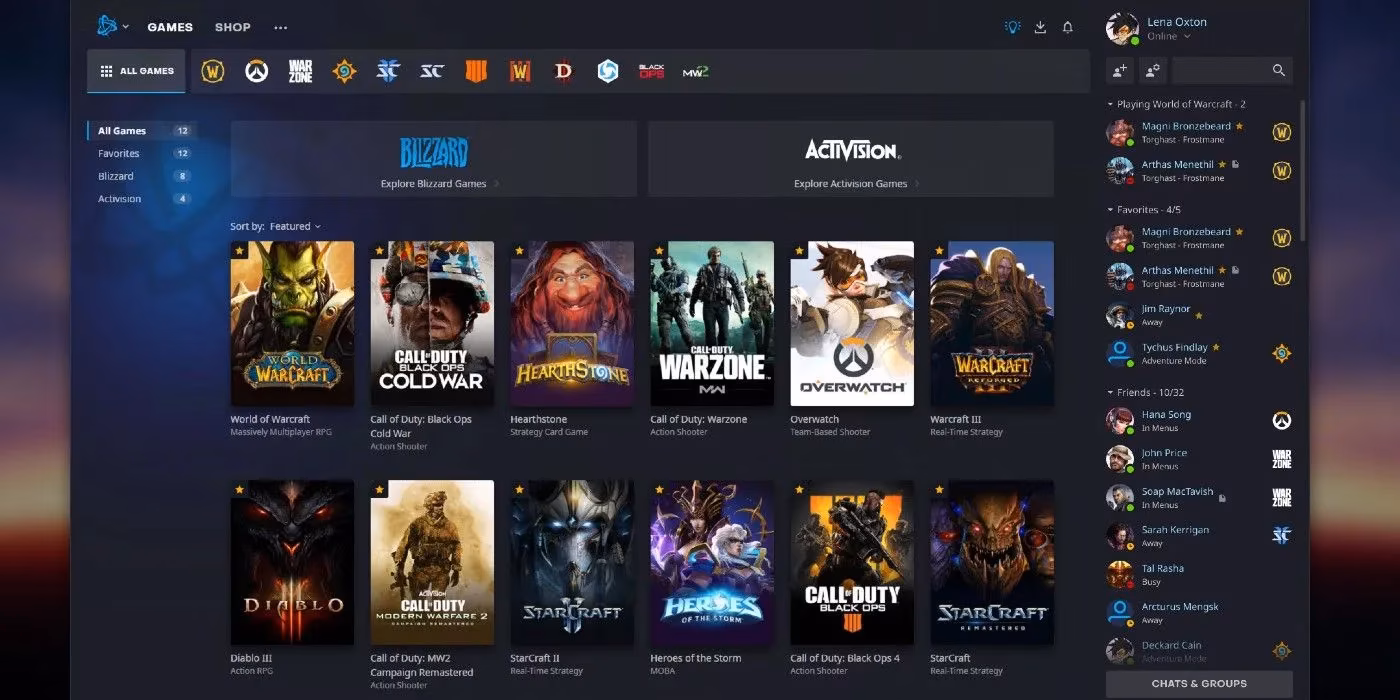The height and width of the screenshot is (700, 1400).
Task: Select the MW2 icon in the game bar
Action: click(695, 71)
